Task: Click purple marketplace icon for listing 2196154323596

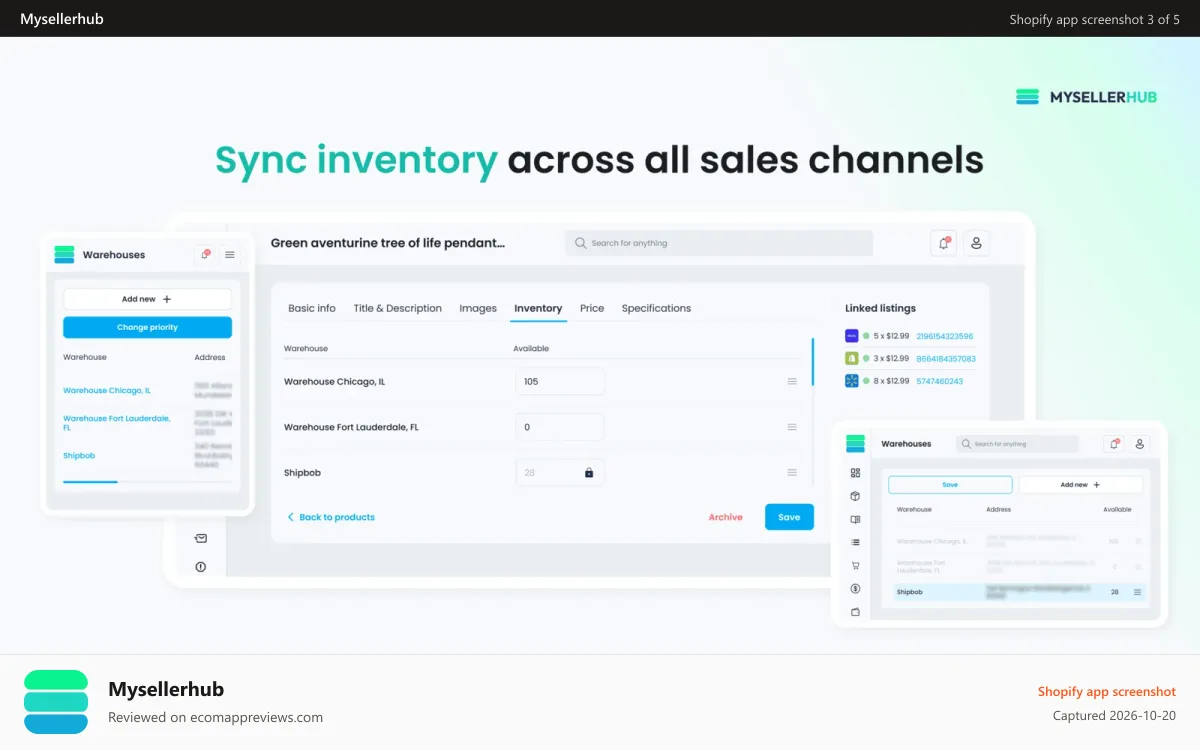Action: pyautogui.click(x=852, y=336)
